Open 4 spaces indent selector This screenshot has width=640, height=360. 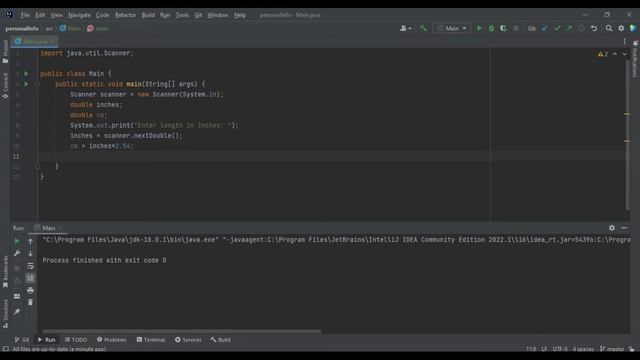pos(583,349)
